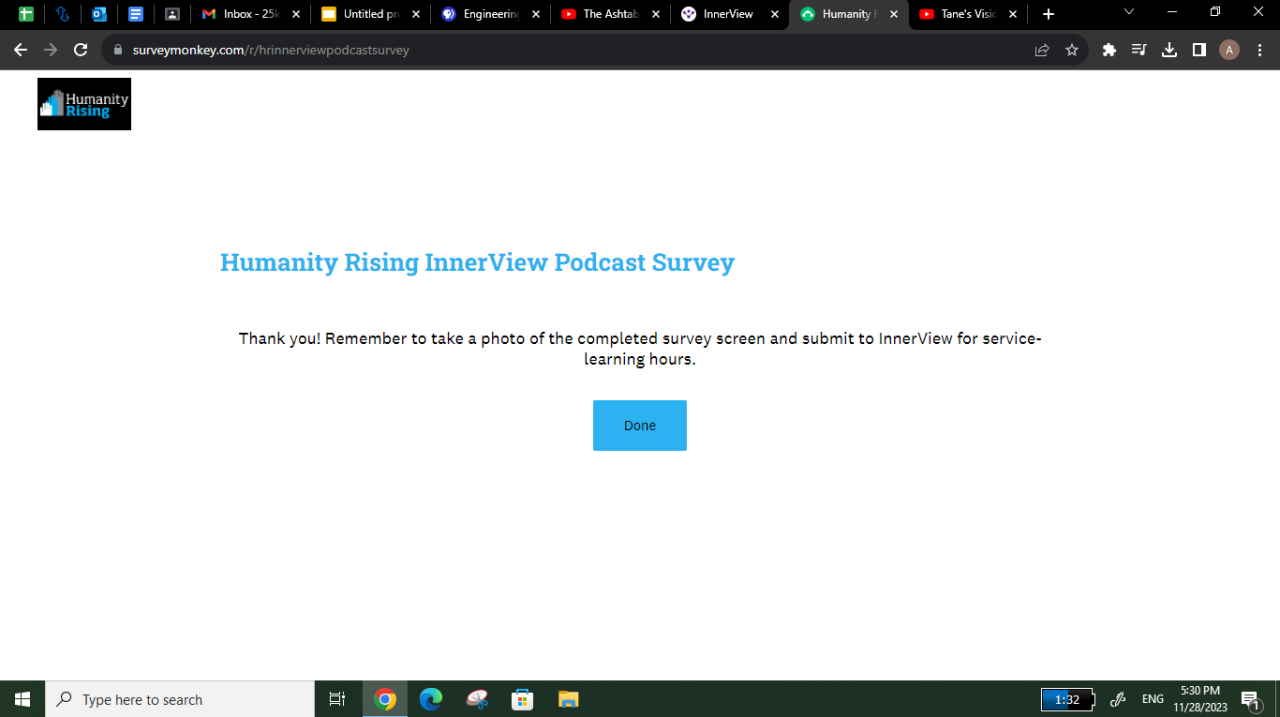Open the Windows Start menu
This screenshot has height=717, width=1280.
22,699
